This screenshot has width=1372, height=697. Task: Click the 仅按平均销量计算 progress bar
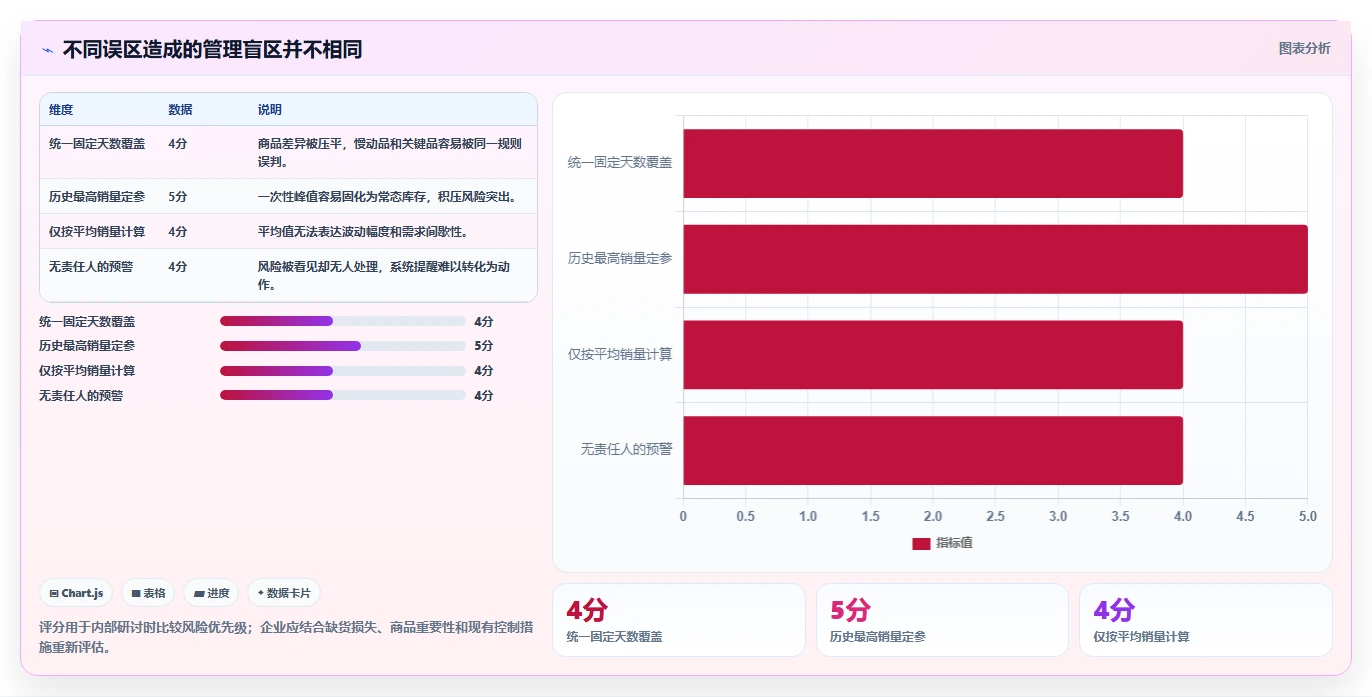click(x=343, y=371)
